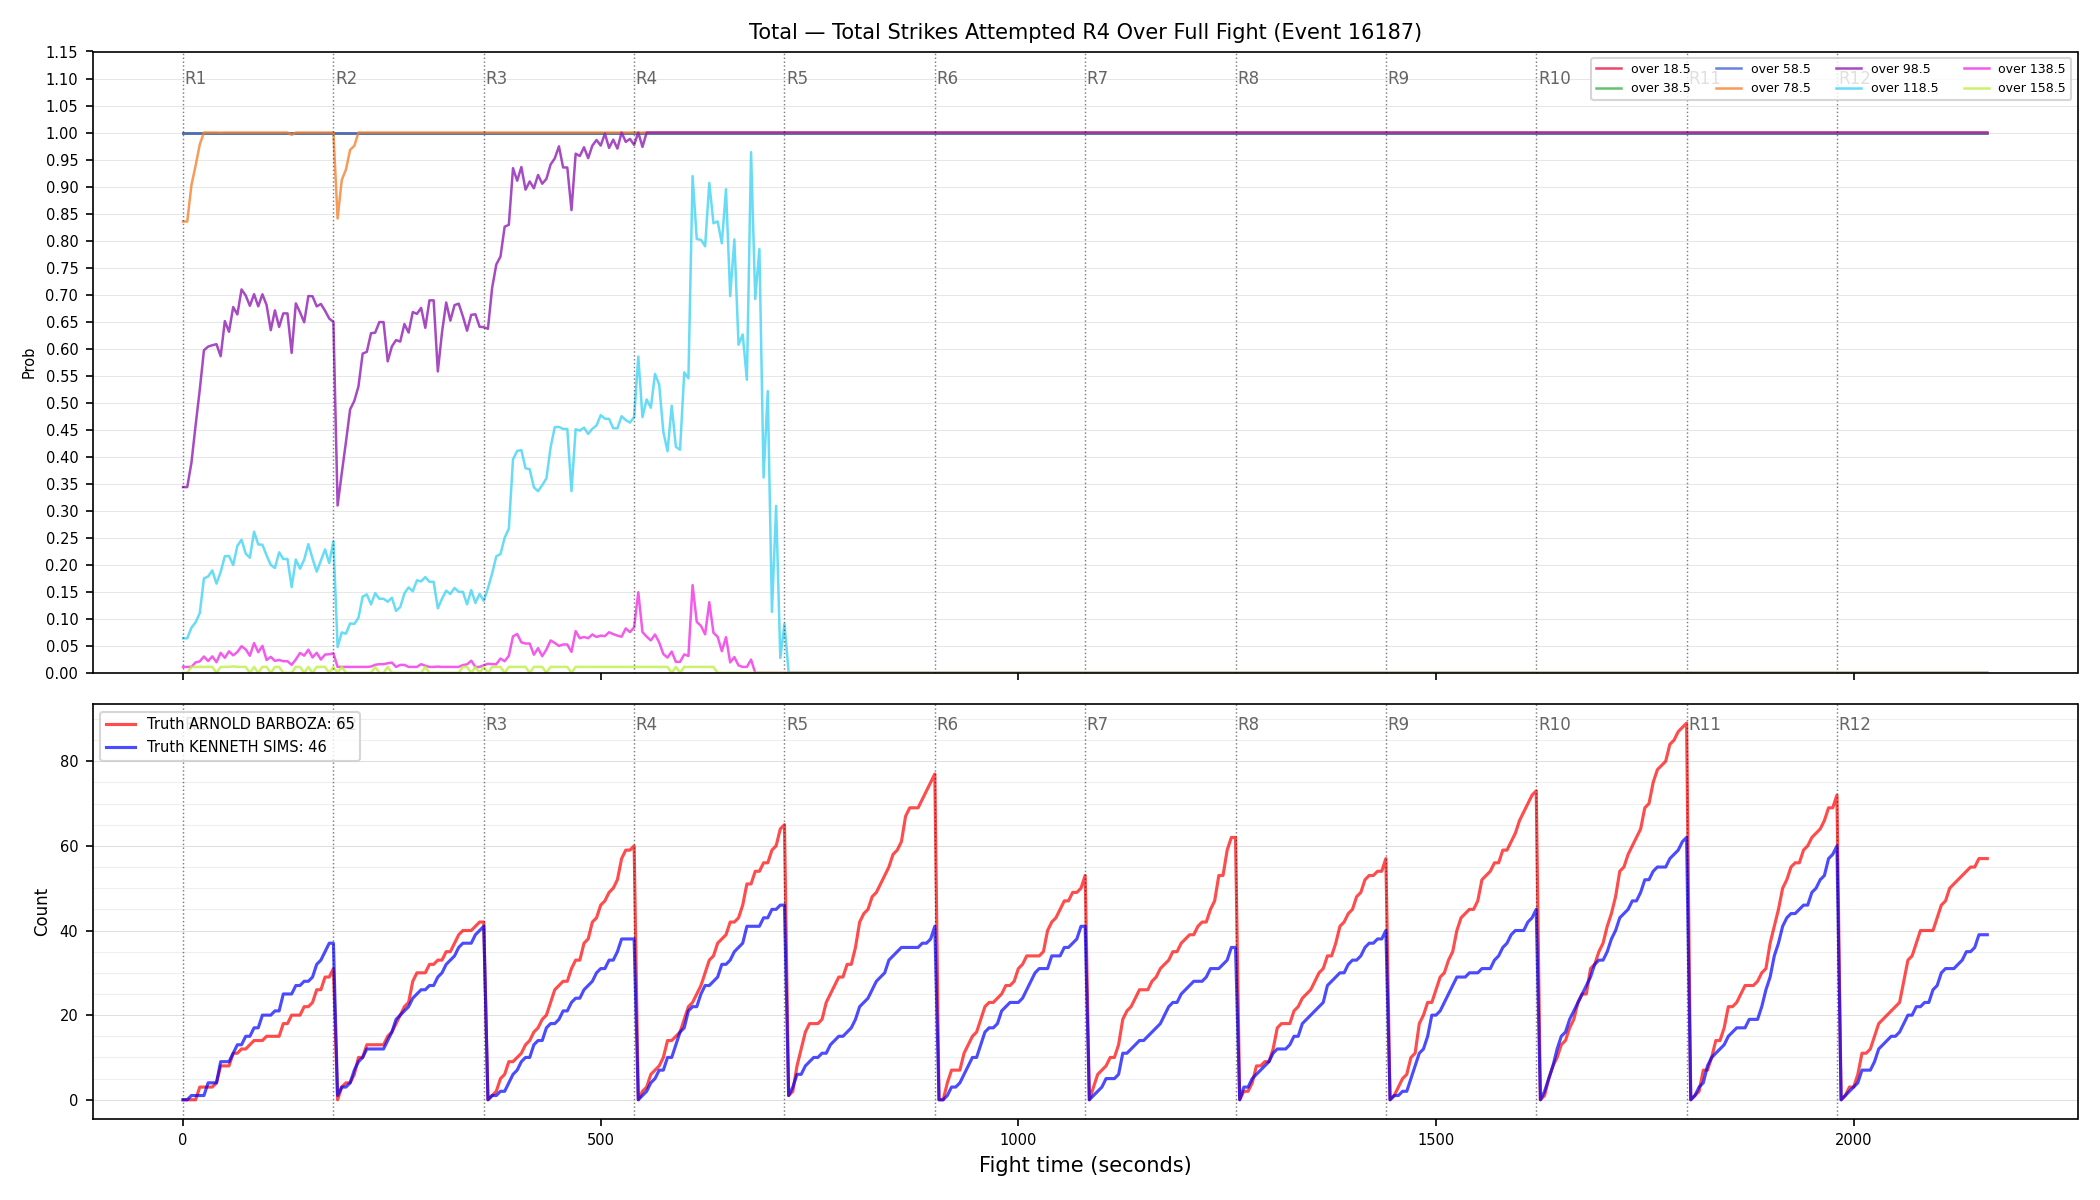The width and height of the screenshot is (2100, 1200).
Task: Click the R7 round label in the Count chart
Action: [x=1097, y=724]
